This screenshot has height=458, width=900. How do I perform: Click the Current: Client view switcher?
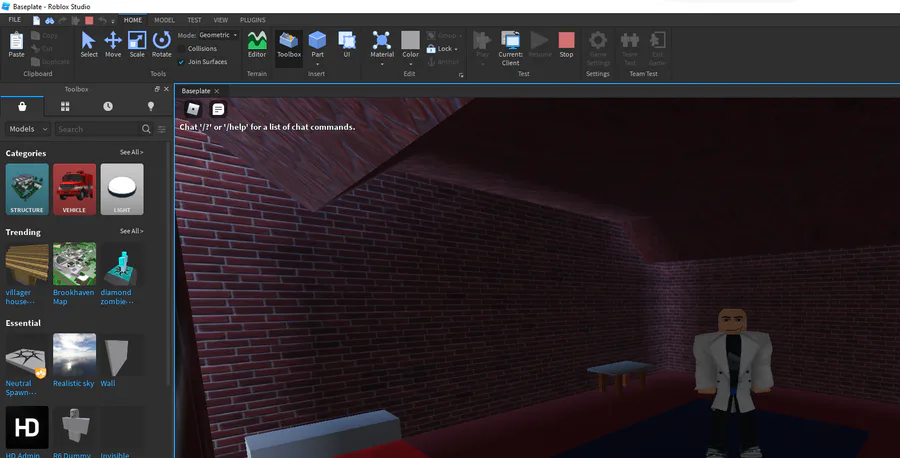[x=510, y=48]
